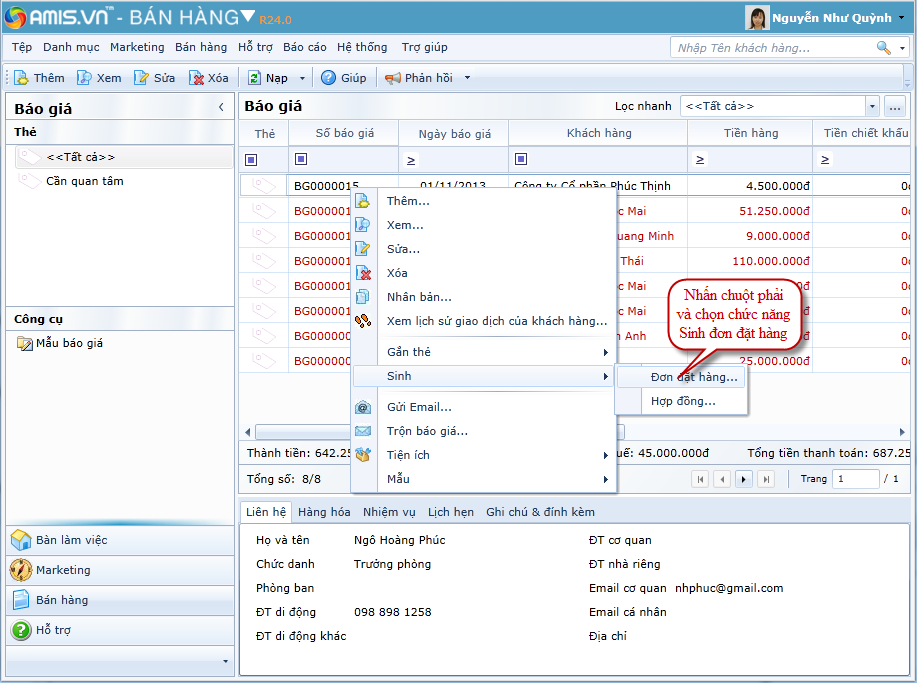Click the Xem toolbar icon

(84, 78)
